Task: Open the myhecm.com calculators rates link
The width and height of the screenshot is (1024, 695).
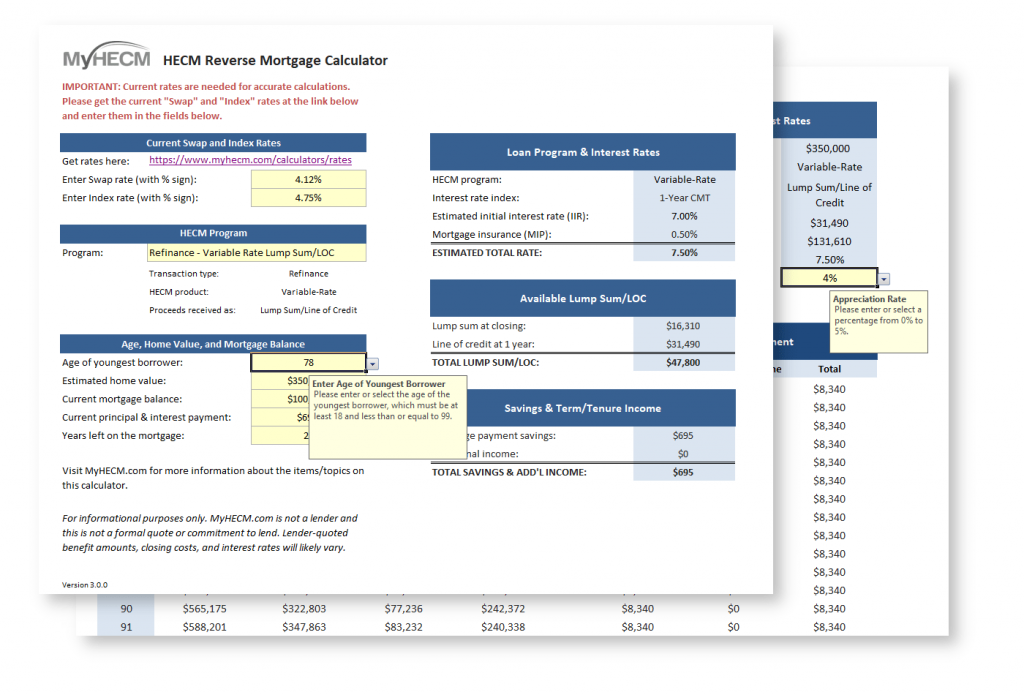Action: pyautogui.click(x=250, y=160)
